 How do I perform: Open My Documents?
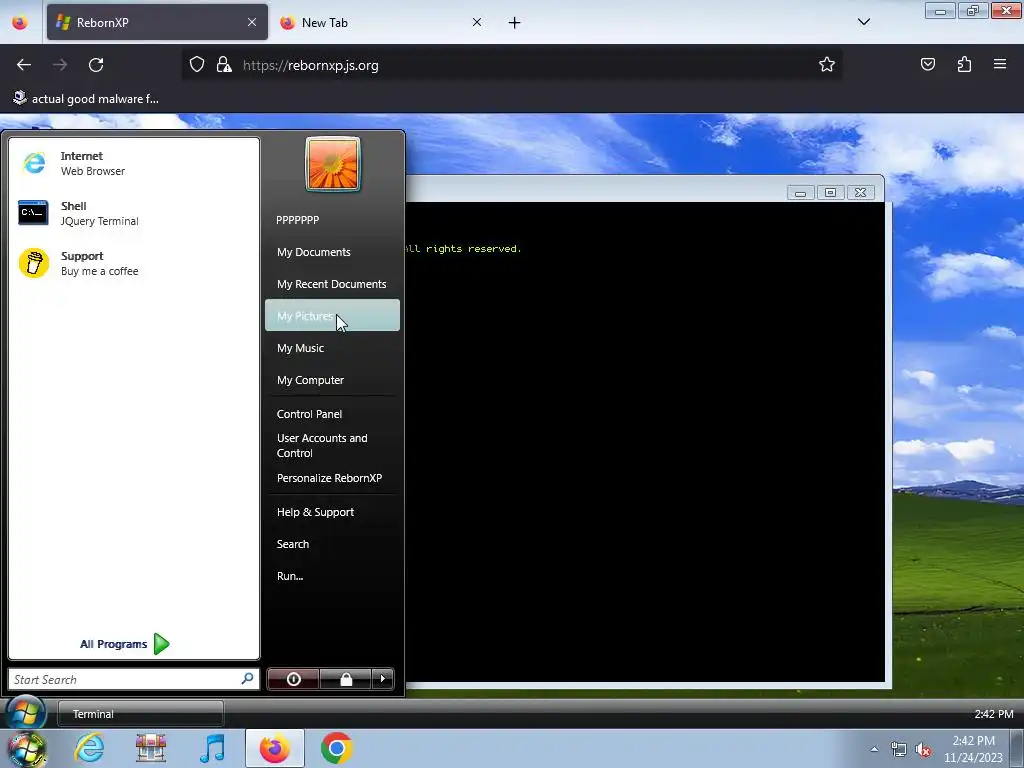click(332, 252)
